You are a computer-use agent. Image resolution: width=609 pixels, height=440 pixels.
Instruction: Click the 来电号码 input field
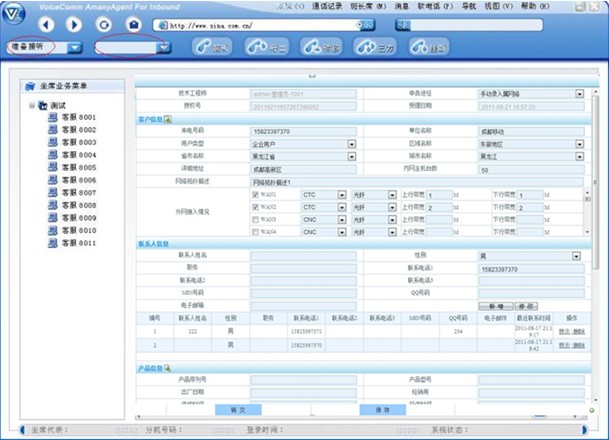303,131
